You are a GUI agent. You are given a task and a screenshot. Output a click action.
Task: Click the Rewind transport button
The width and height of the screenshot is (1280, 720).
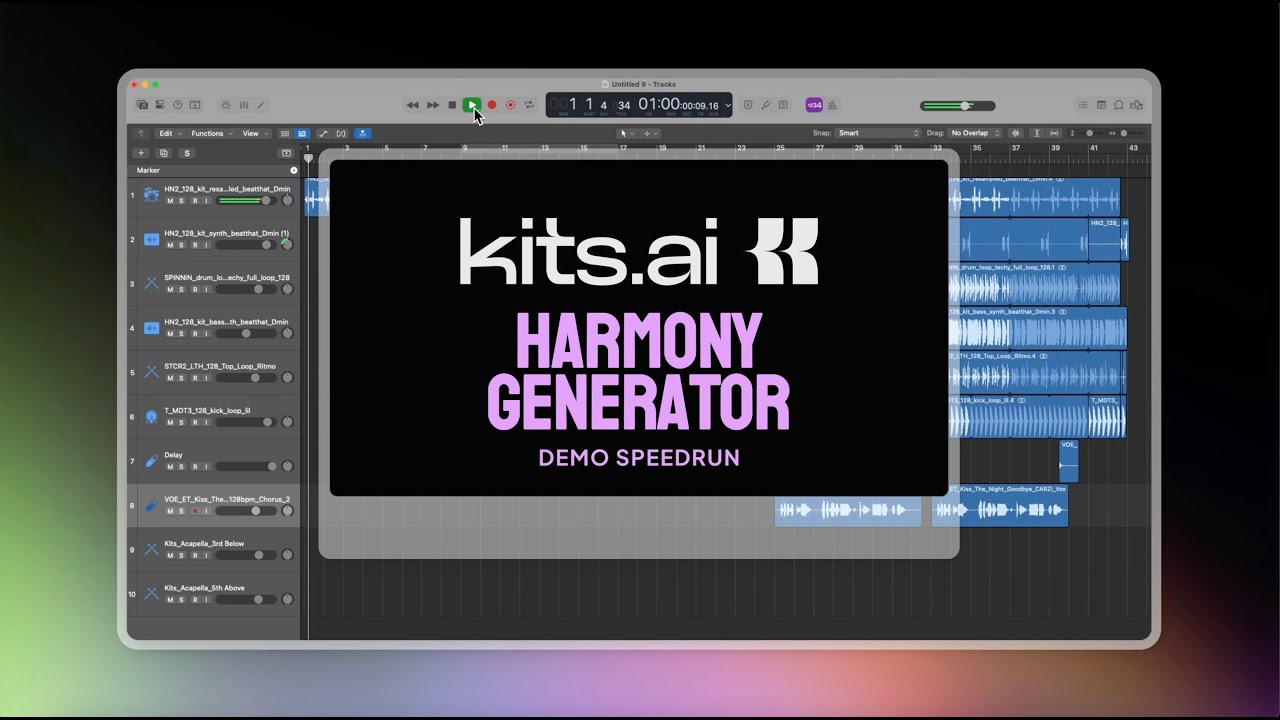pyautogui.click(x=412, y=105)
